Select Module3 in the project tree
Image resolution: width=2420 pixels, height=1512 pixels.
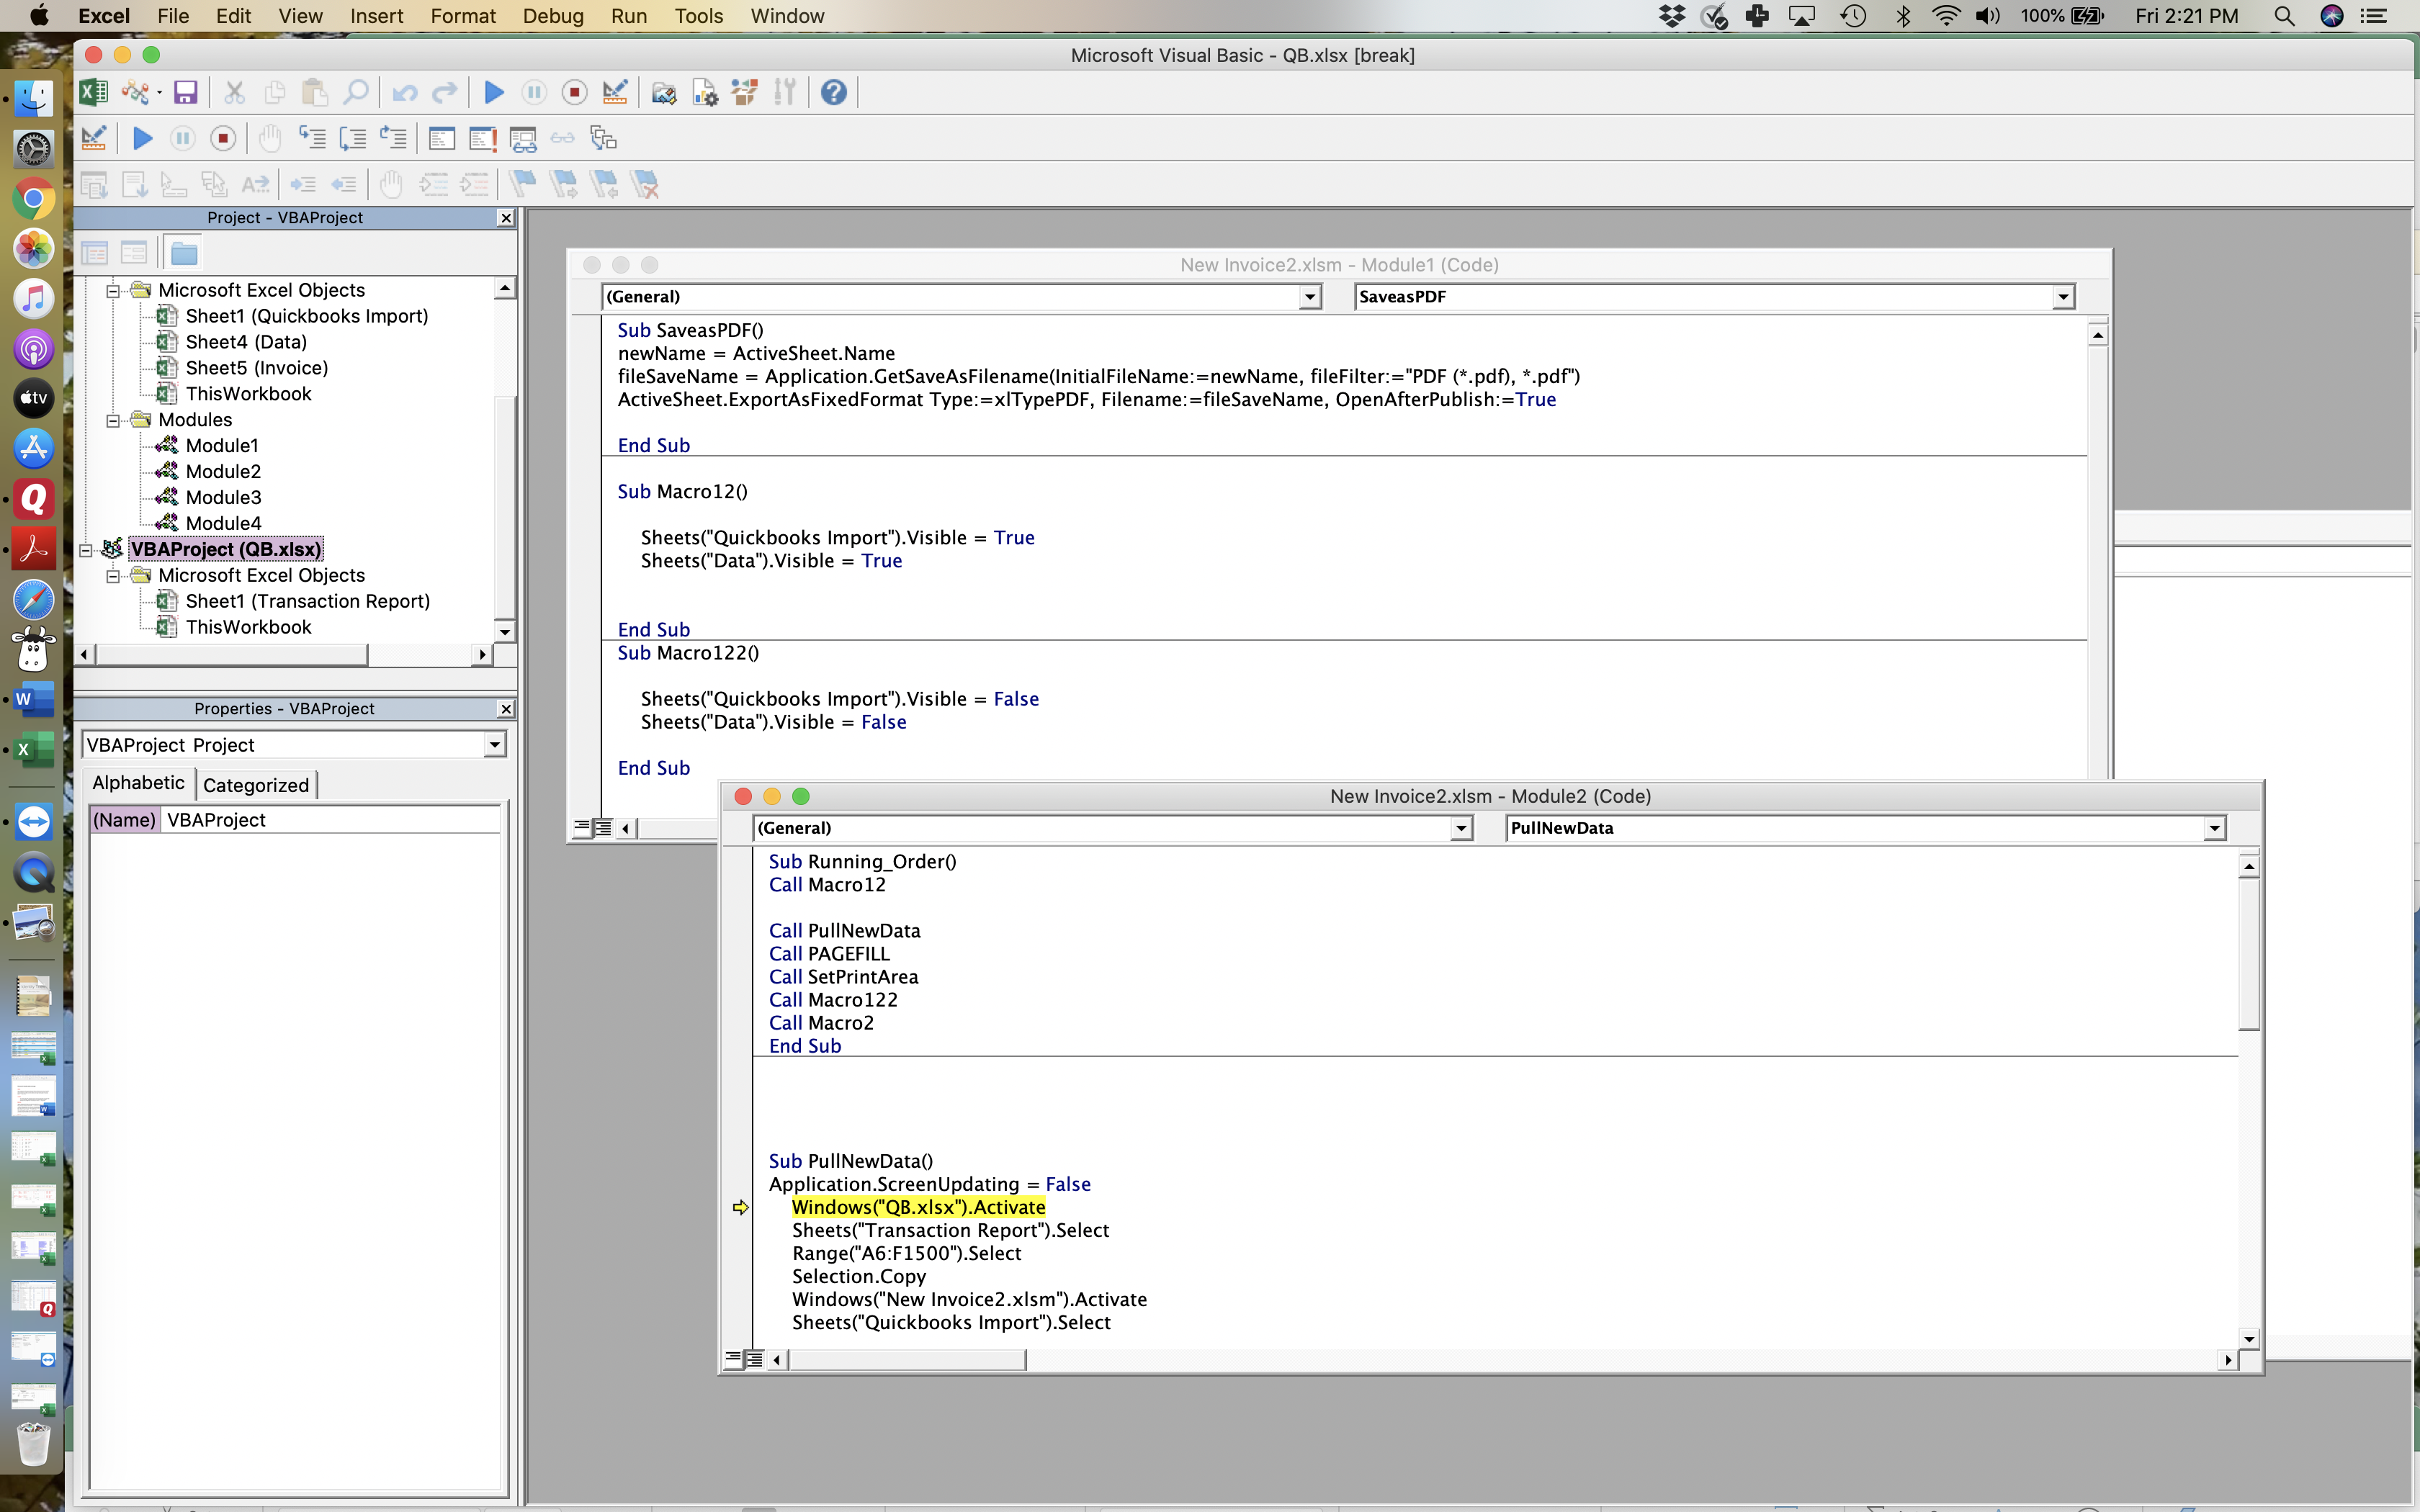[x=223, y=497]
